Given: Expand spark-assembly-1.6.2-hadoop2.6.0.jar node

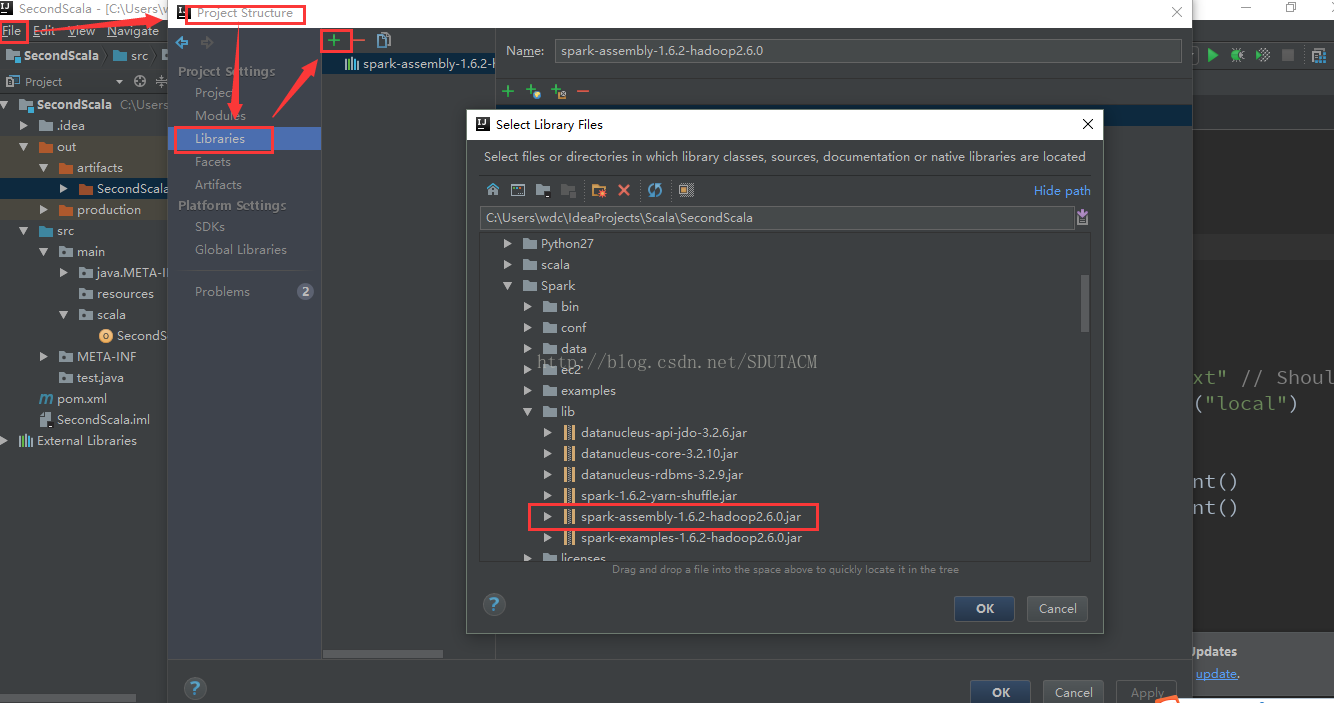Looking at the screenshot, I should [547, 517].
